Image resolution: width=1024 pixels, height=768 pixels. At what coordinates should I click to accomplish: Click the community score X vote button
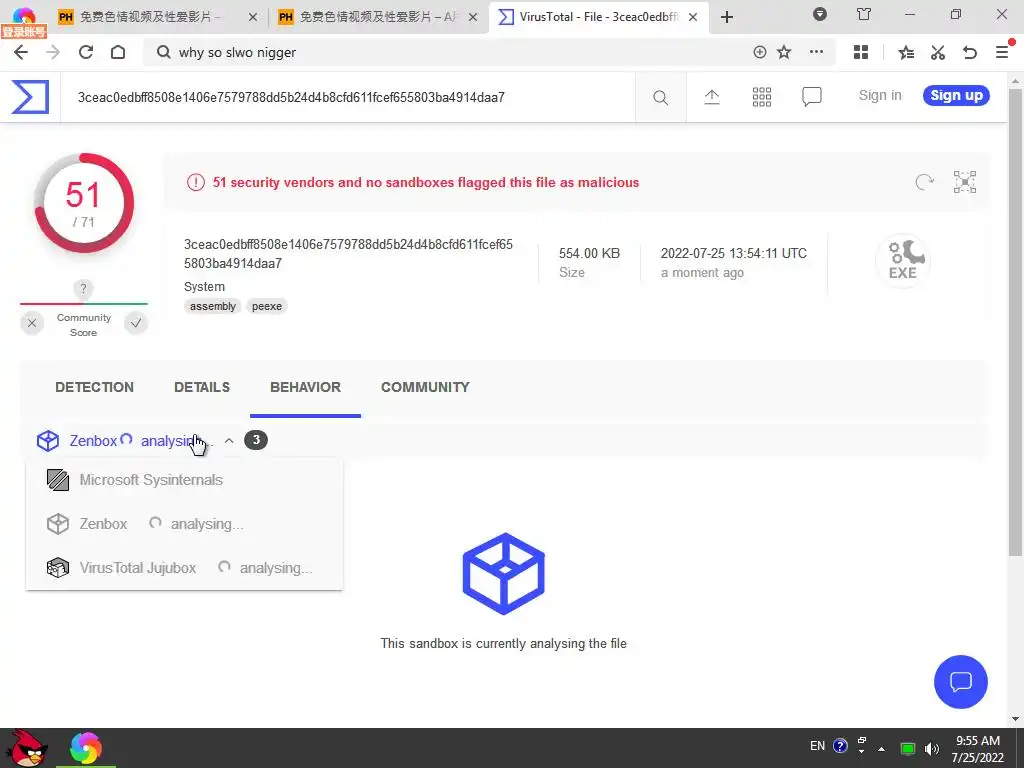(x=32, y=323)
